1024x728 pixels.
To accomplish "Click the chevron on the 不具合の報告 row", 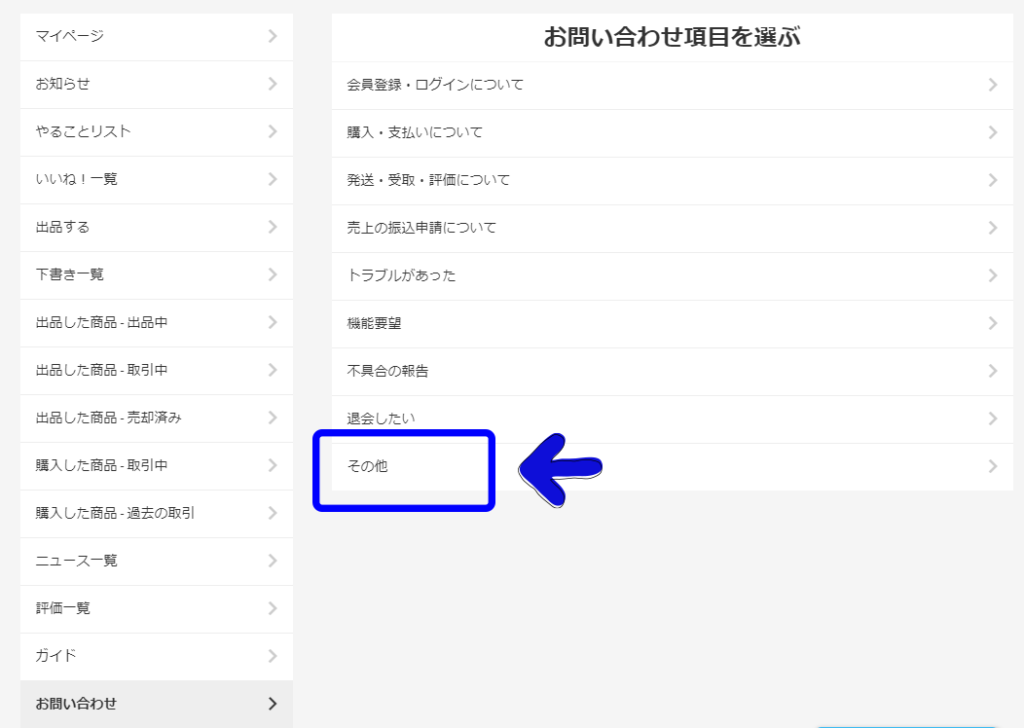I will pos(992,371).
